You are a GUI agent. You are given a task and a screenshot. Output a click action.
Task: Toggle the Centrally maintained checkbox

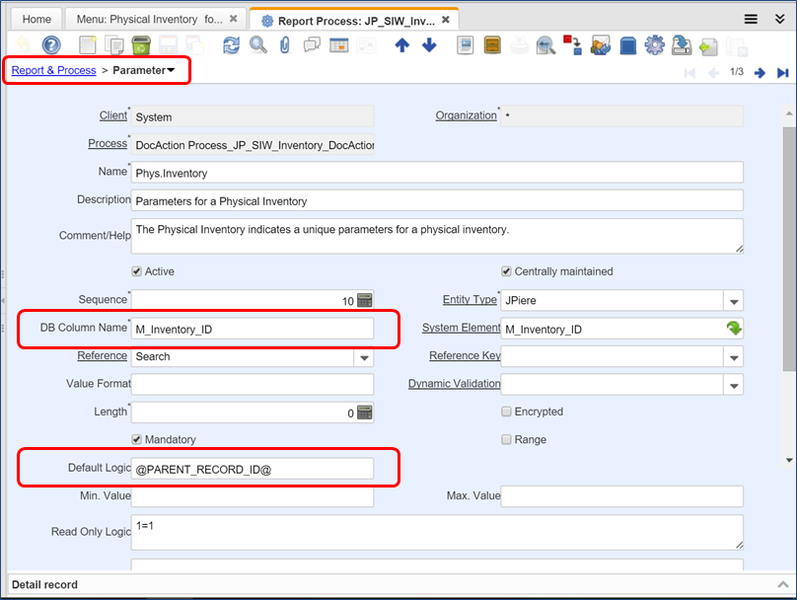tap(507, 271)
